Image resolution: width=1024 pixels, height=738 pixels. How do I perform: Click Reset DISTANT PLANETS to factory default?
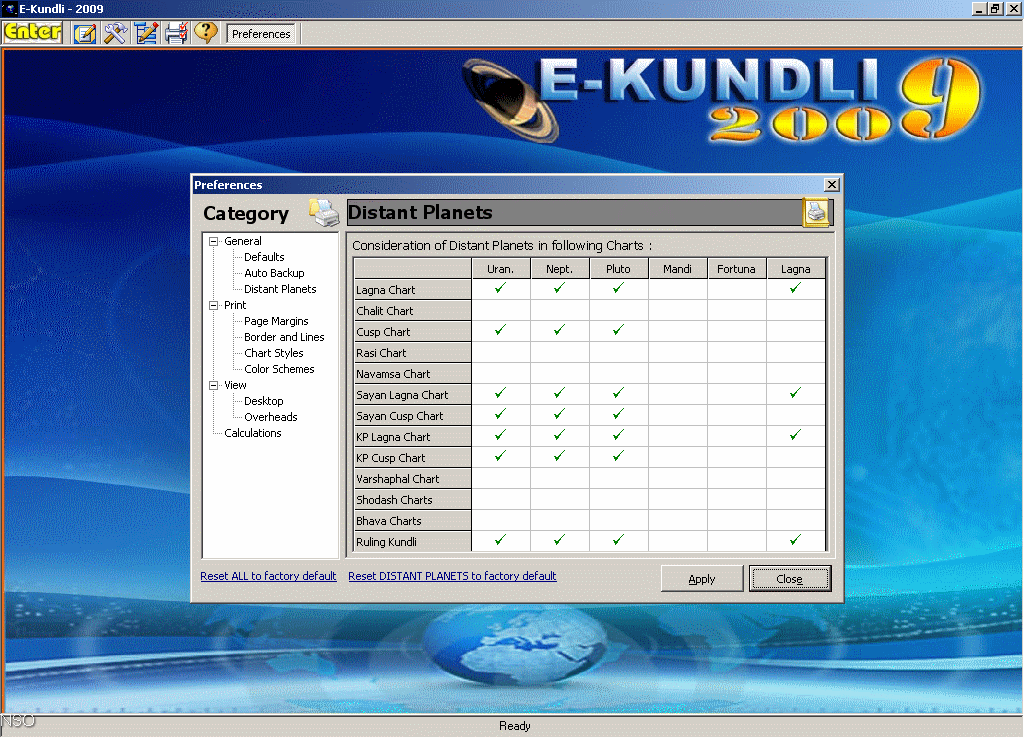point(452,576)
